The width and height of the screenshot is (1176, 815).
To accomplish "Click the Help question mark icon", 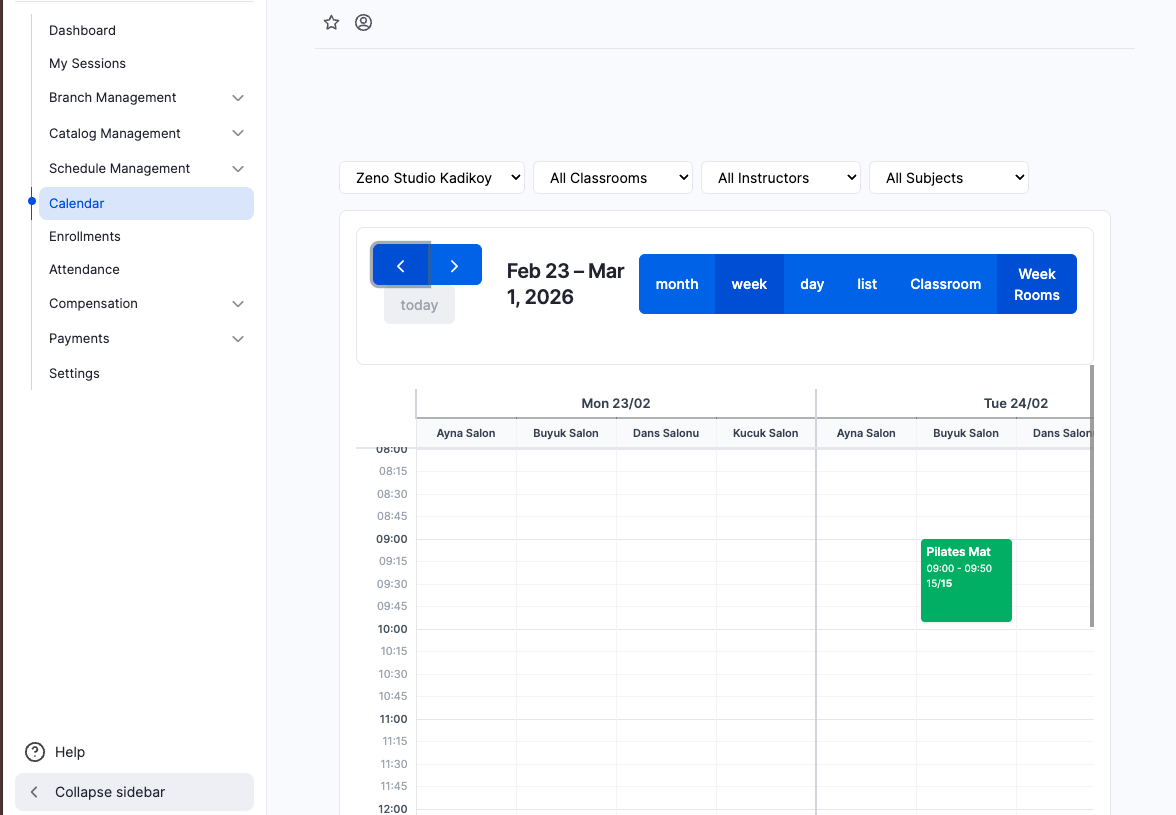I will tap(35, 752).
